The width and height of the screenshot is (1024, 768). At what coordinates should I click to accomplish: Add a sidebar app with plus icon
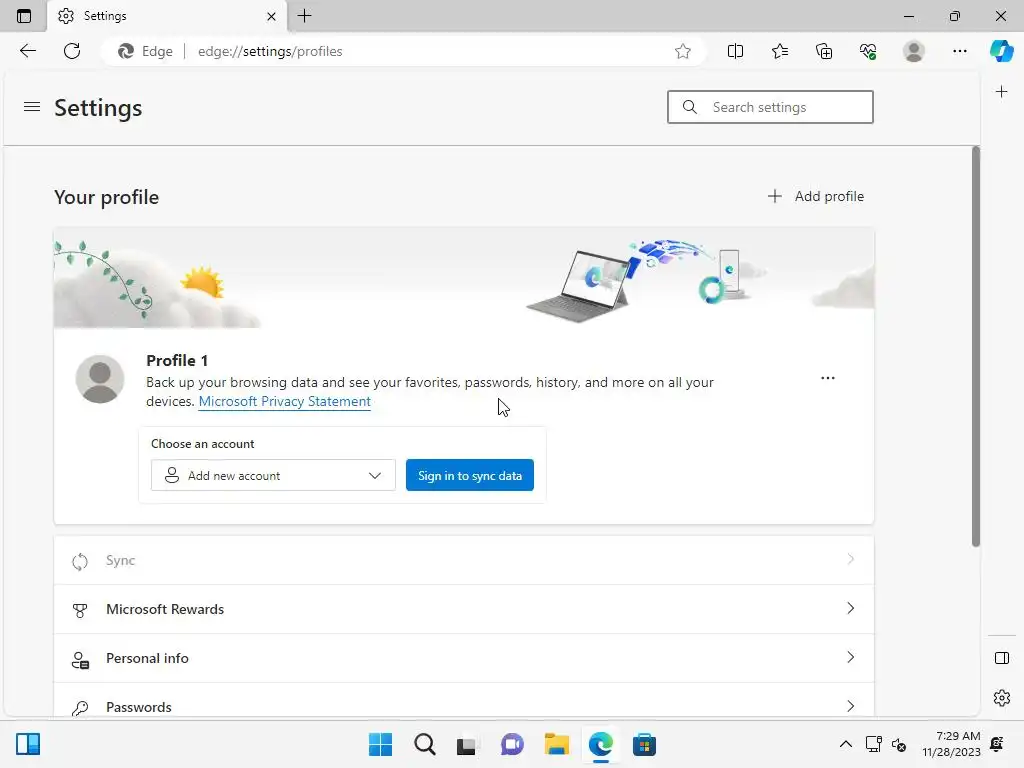[1001, 92]
